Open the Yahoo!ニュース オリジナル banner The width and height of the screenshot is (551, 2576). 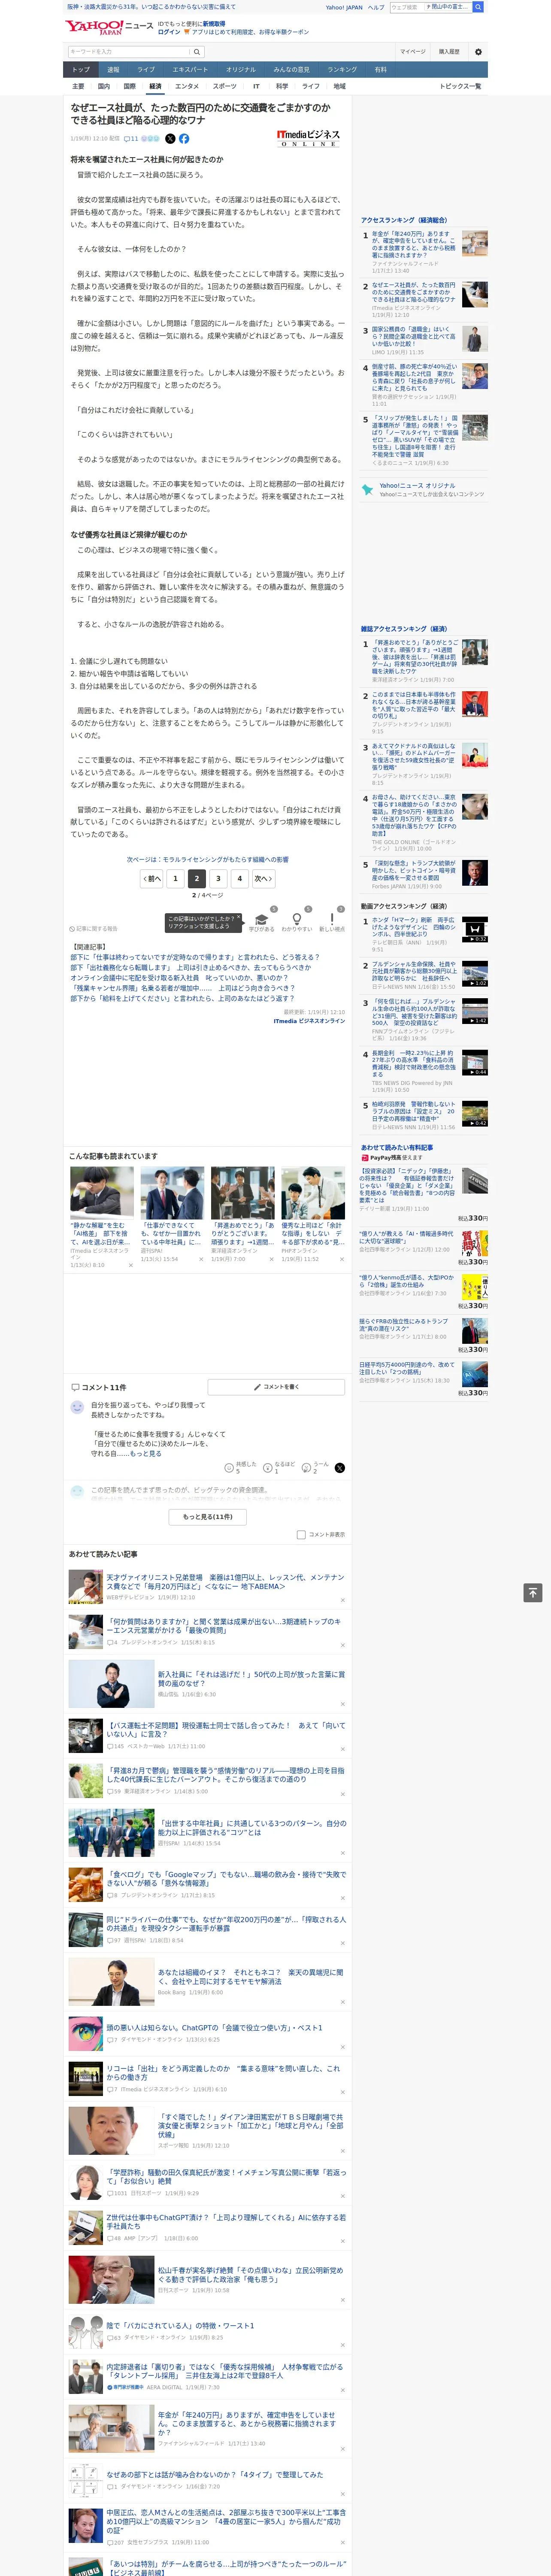[x=424, y=490]
